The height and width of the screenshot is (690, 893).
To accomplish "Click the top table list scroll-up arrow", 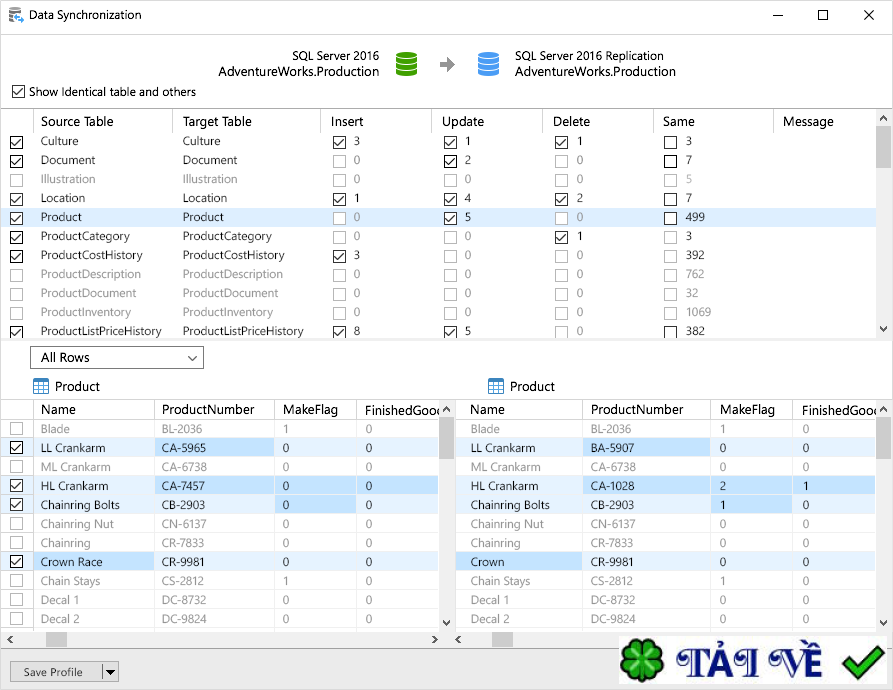I will tap(883, 118).
